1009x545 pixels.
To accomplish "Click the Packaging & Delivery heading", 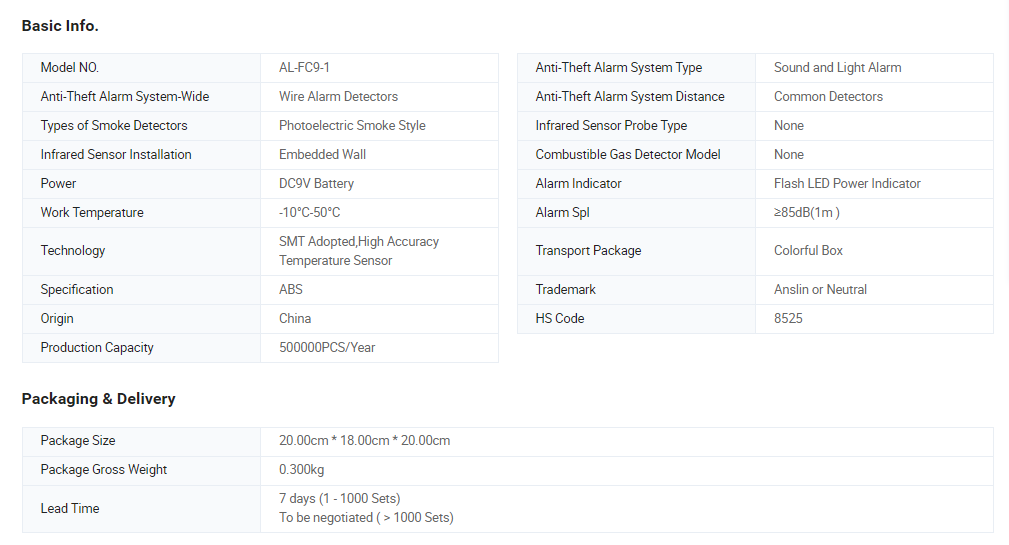I will [98, 399].
